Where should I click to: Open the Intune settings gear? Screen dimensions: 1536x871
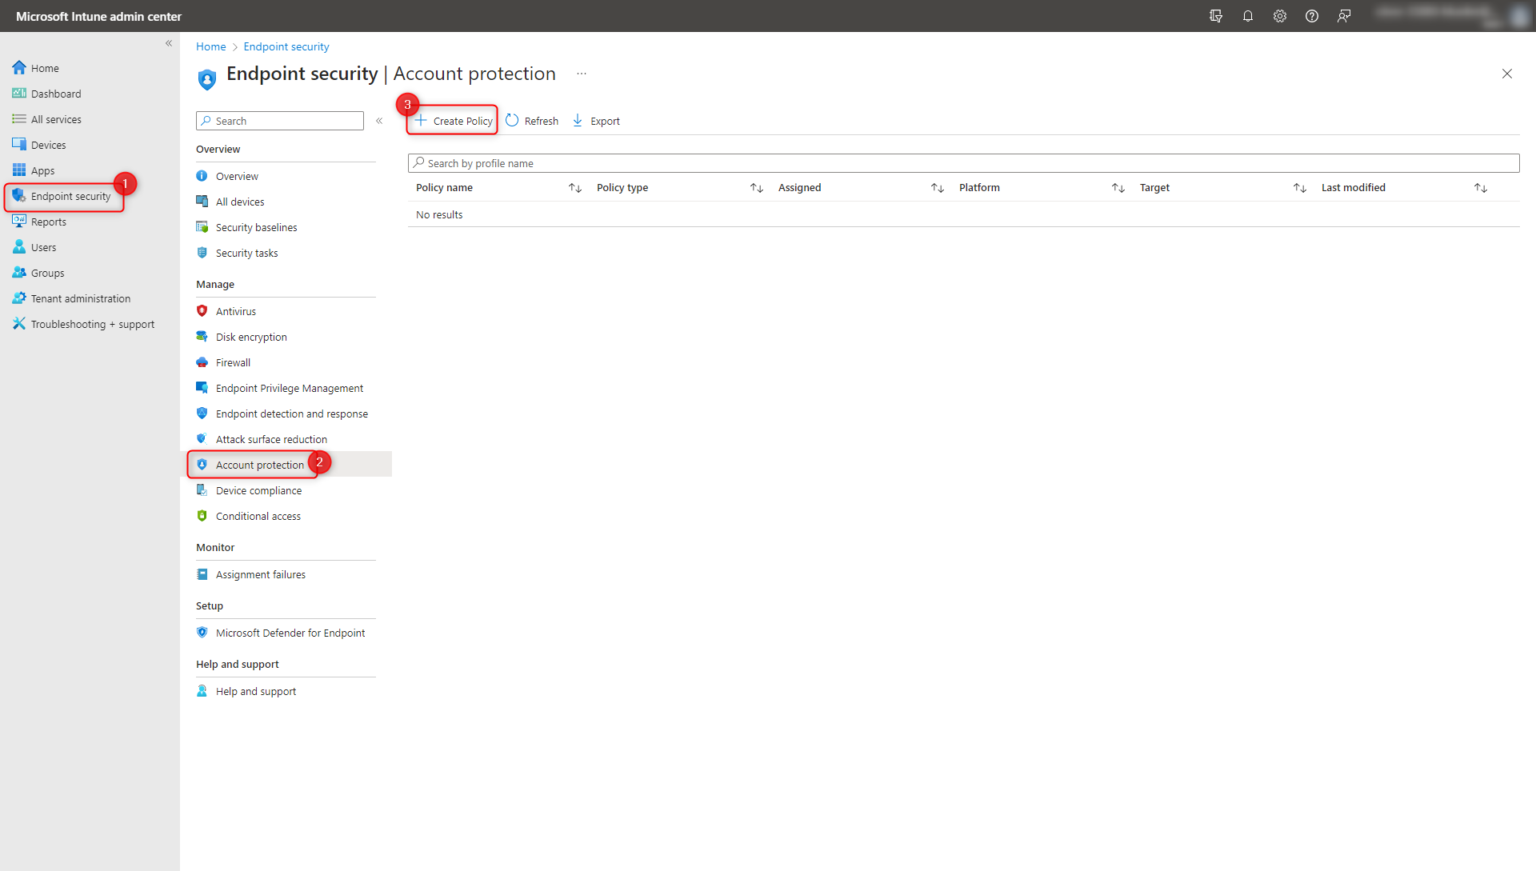1279,16
